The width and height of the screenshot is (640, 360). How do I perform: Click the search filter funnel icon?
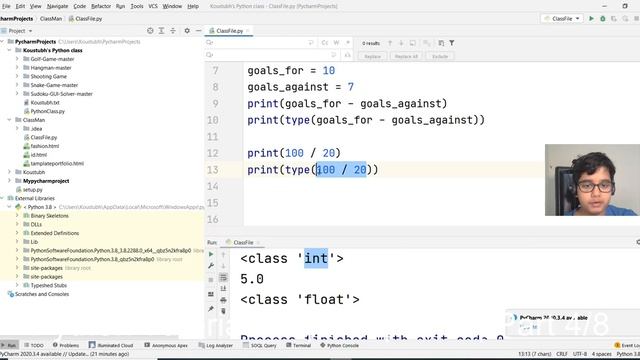pyautogui.click(x=452, y=43)
